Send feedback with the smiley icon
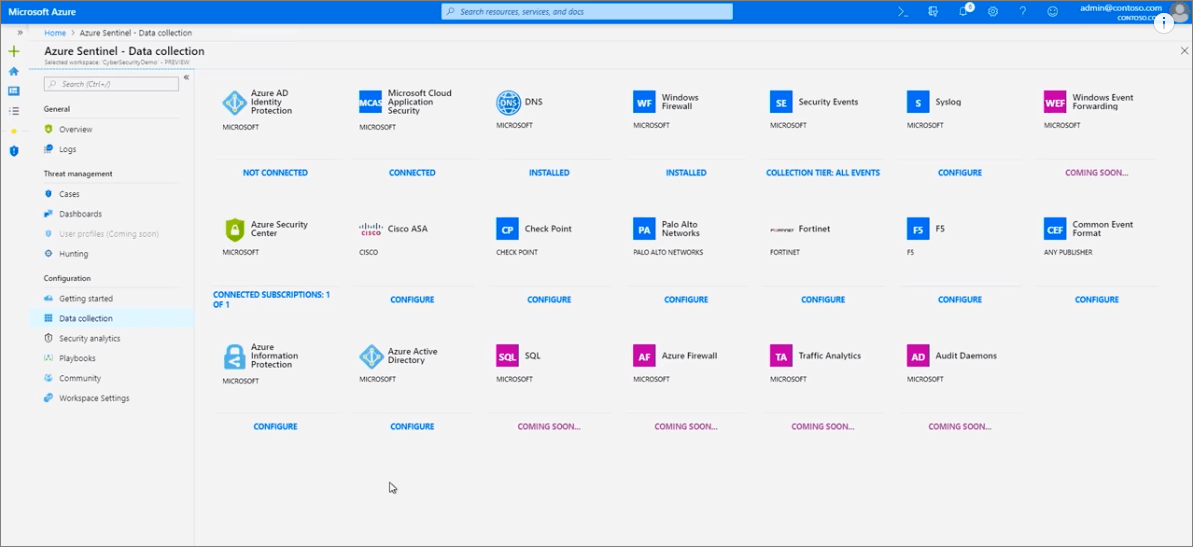The width and height of the screenshot is (1193, 547). pos(1053,11)
